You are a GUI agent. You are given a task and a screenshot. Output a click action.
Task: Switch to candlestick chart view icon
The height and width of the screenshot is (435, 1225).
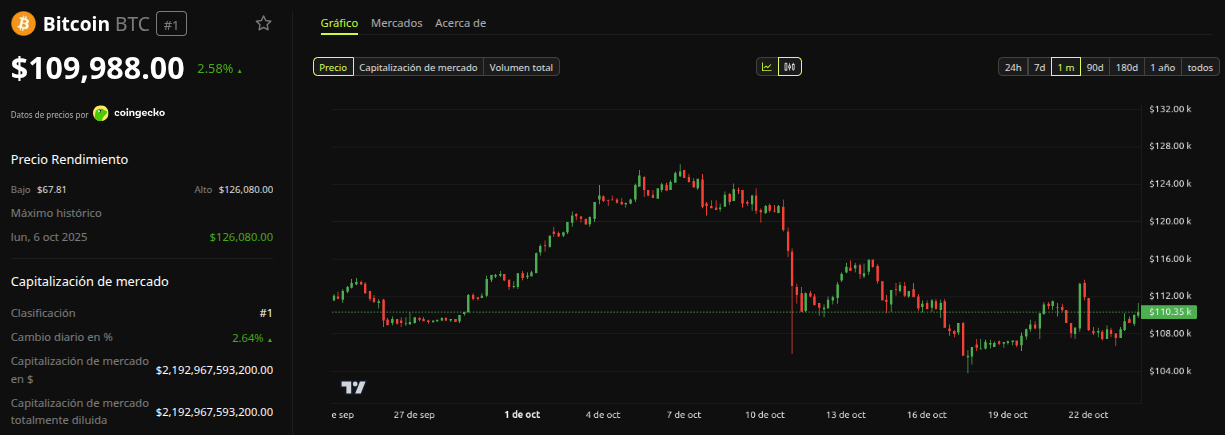(x=790, y=67)
